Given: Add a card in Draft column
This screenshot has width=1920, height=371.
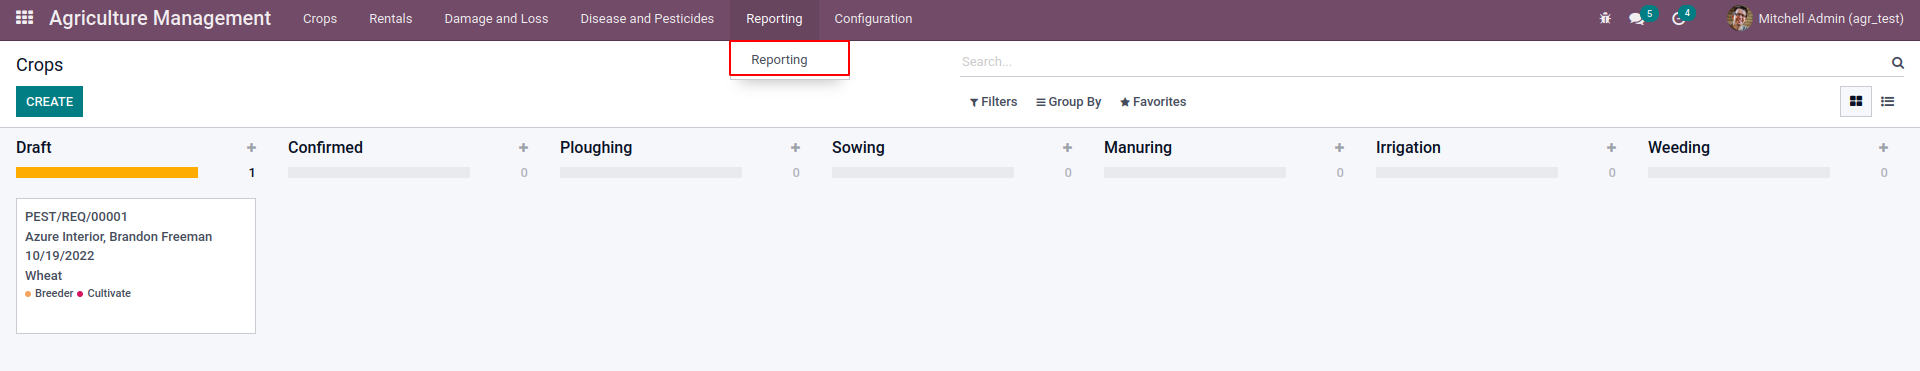Looking at the screenshot, I should [x=251, y=147].
